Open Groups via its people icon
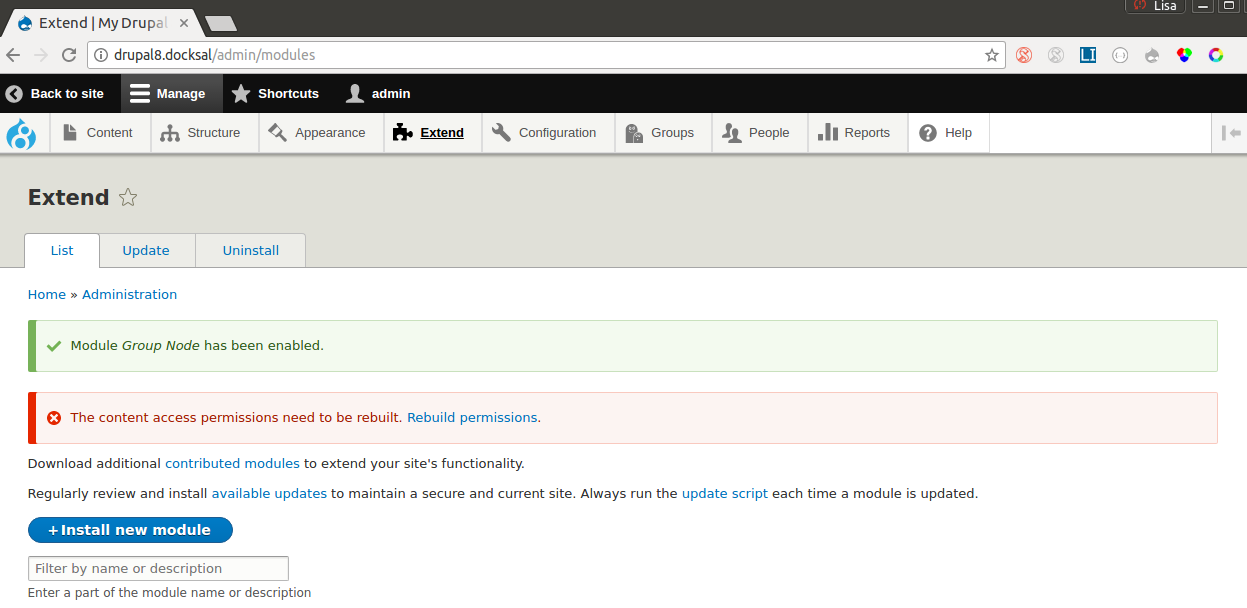1247x608 pixels. coord(633,131)
